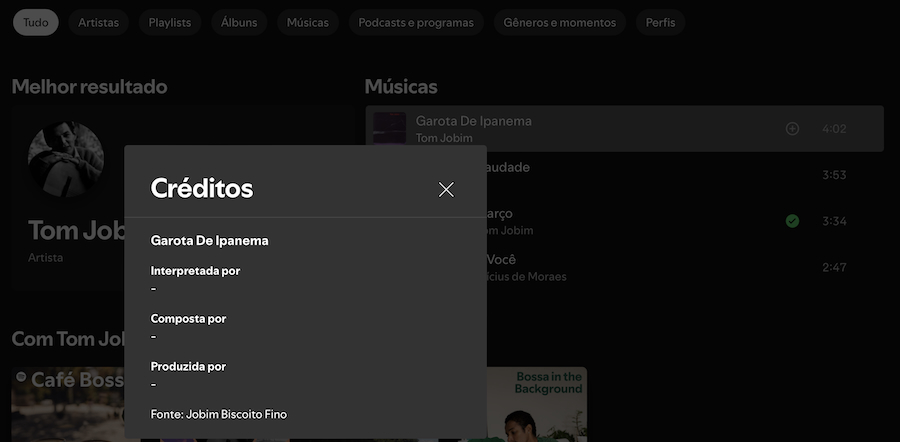Open the Playlists filter
Viewport: 900px width, 442px height.
[x=169, y=22]
